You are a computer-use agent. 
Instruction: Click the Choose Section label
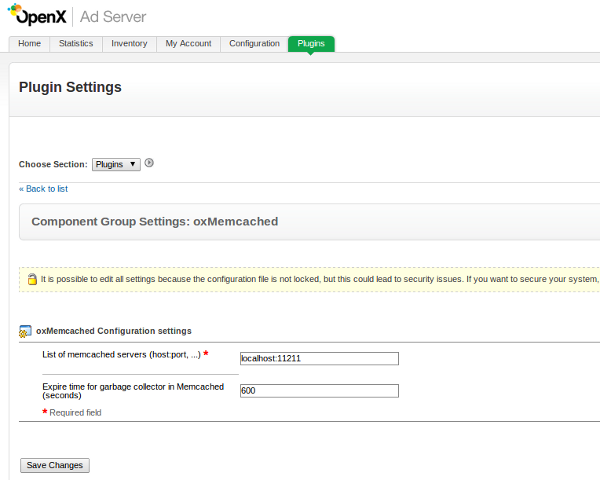click(x=53, y=164)
